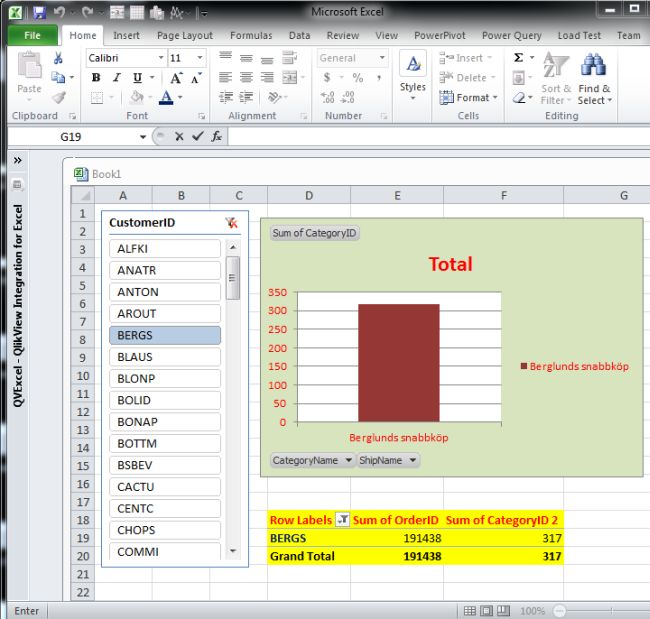Click the Save icon in quick access toolbar
This screenshot has width=650, height=619.
point(39,12)
